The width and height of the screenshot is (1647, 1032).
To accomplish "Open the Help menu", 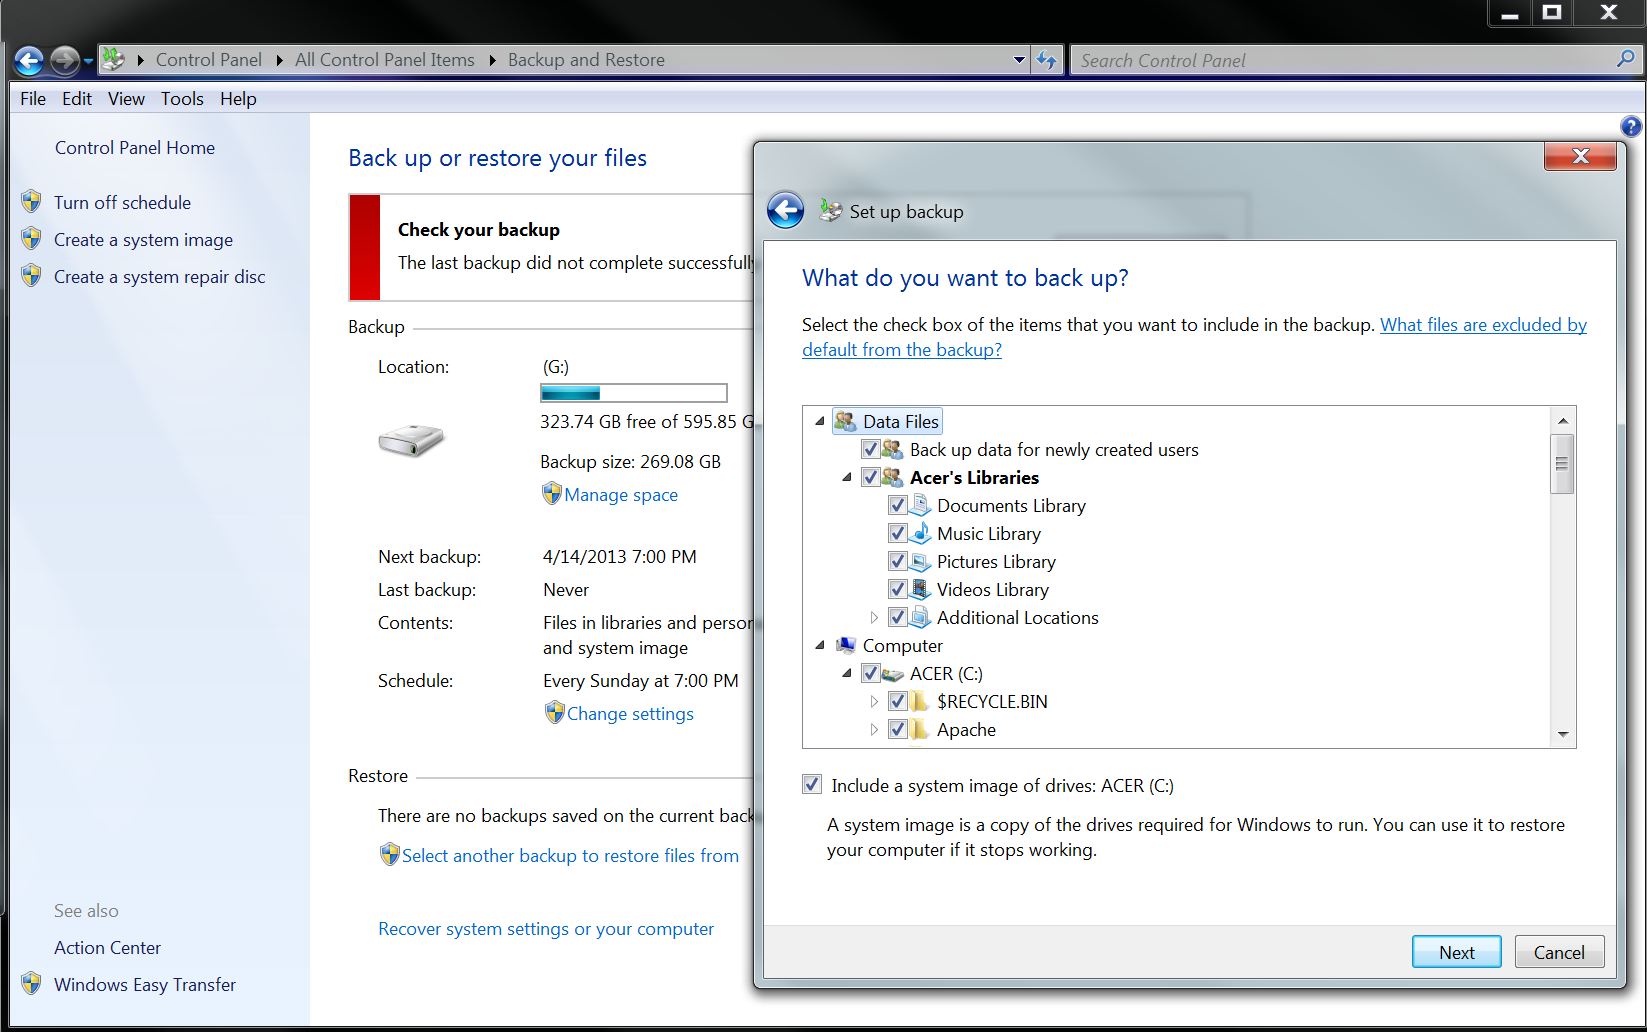I will click(x=238, y=98).
